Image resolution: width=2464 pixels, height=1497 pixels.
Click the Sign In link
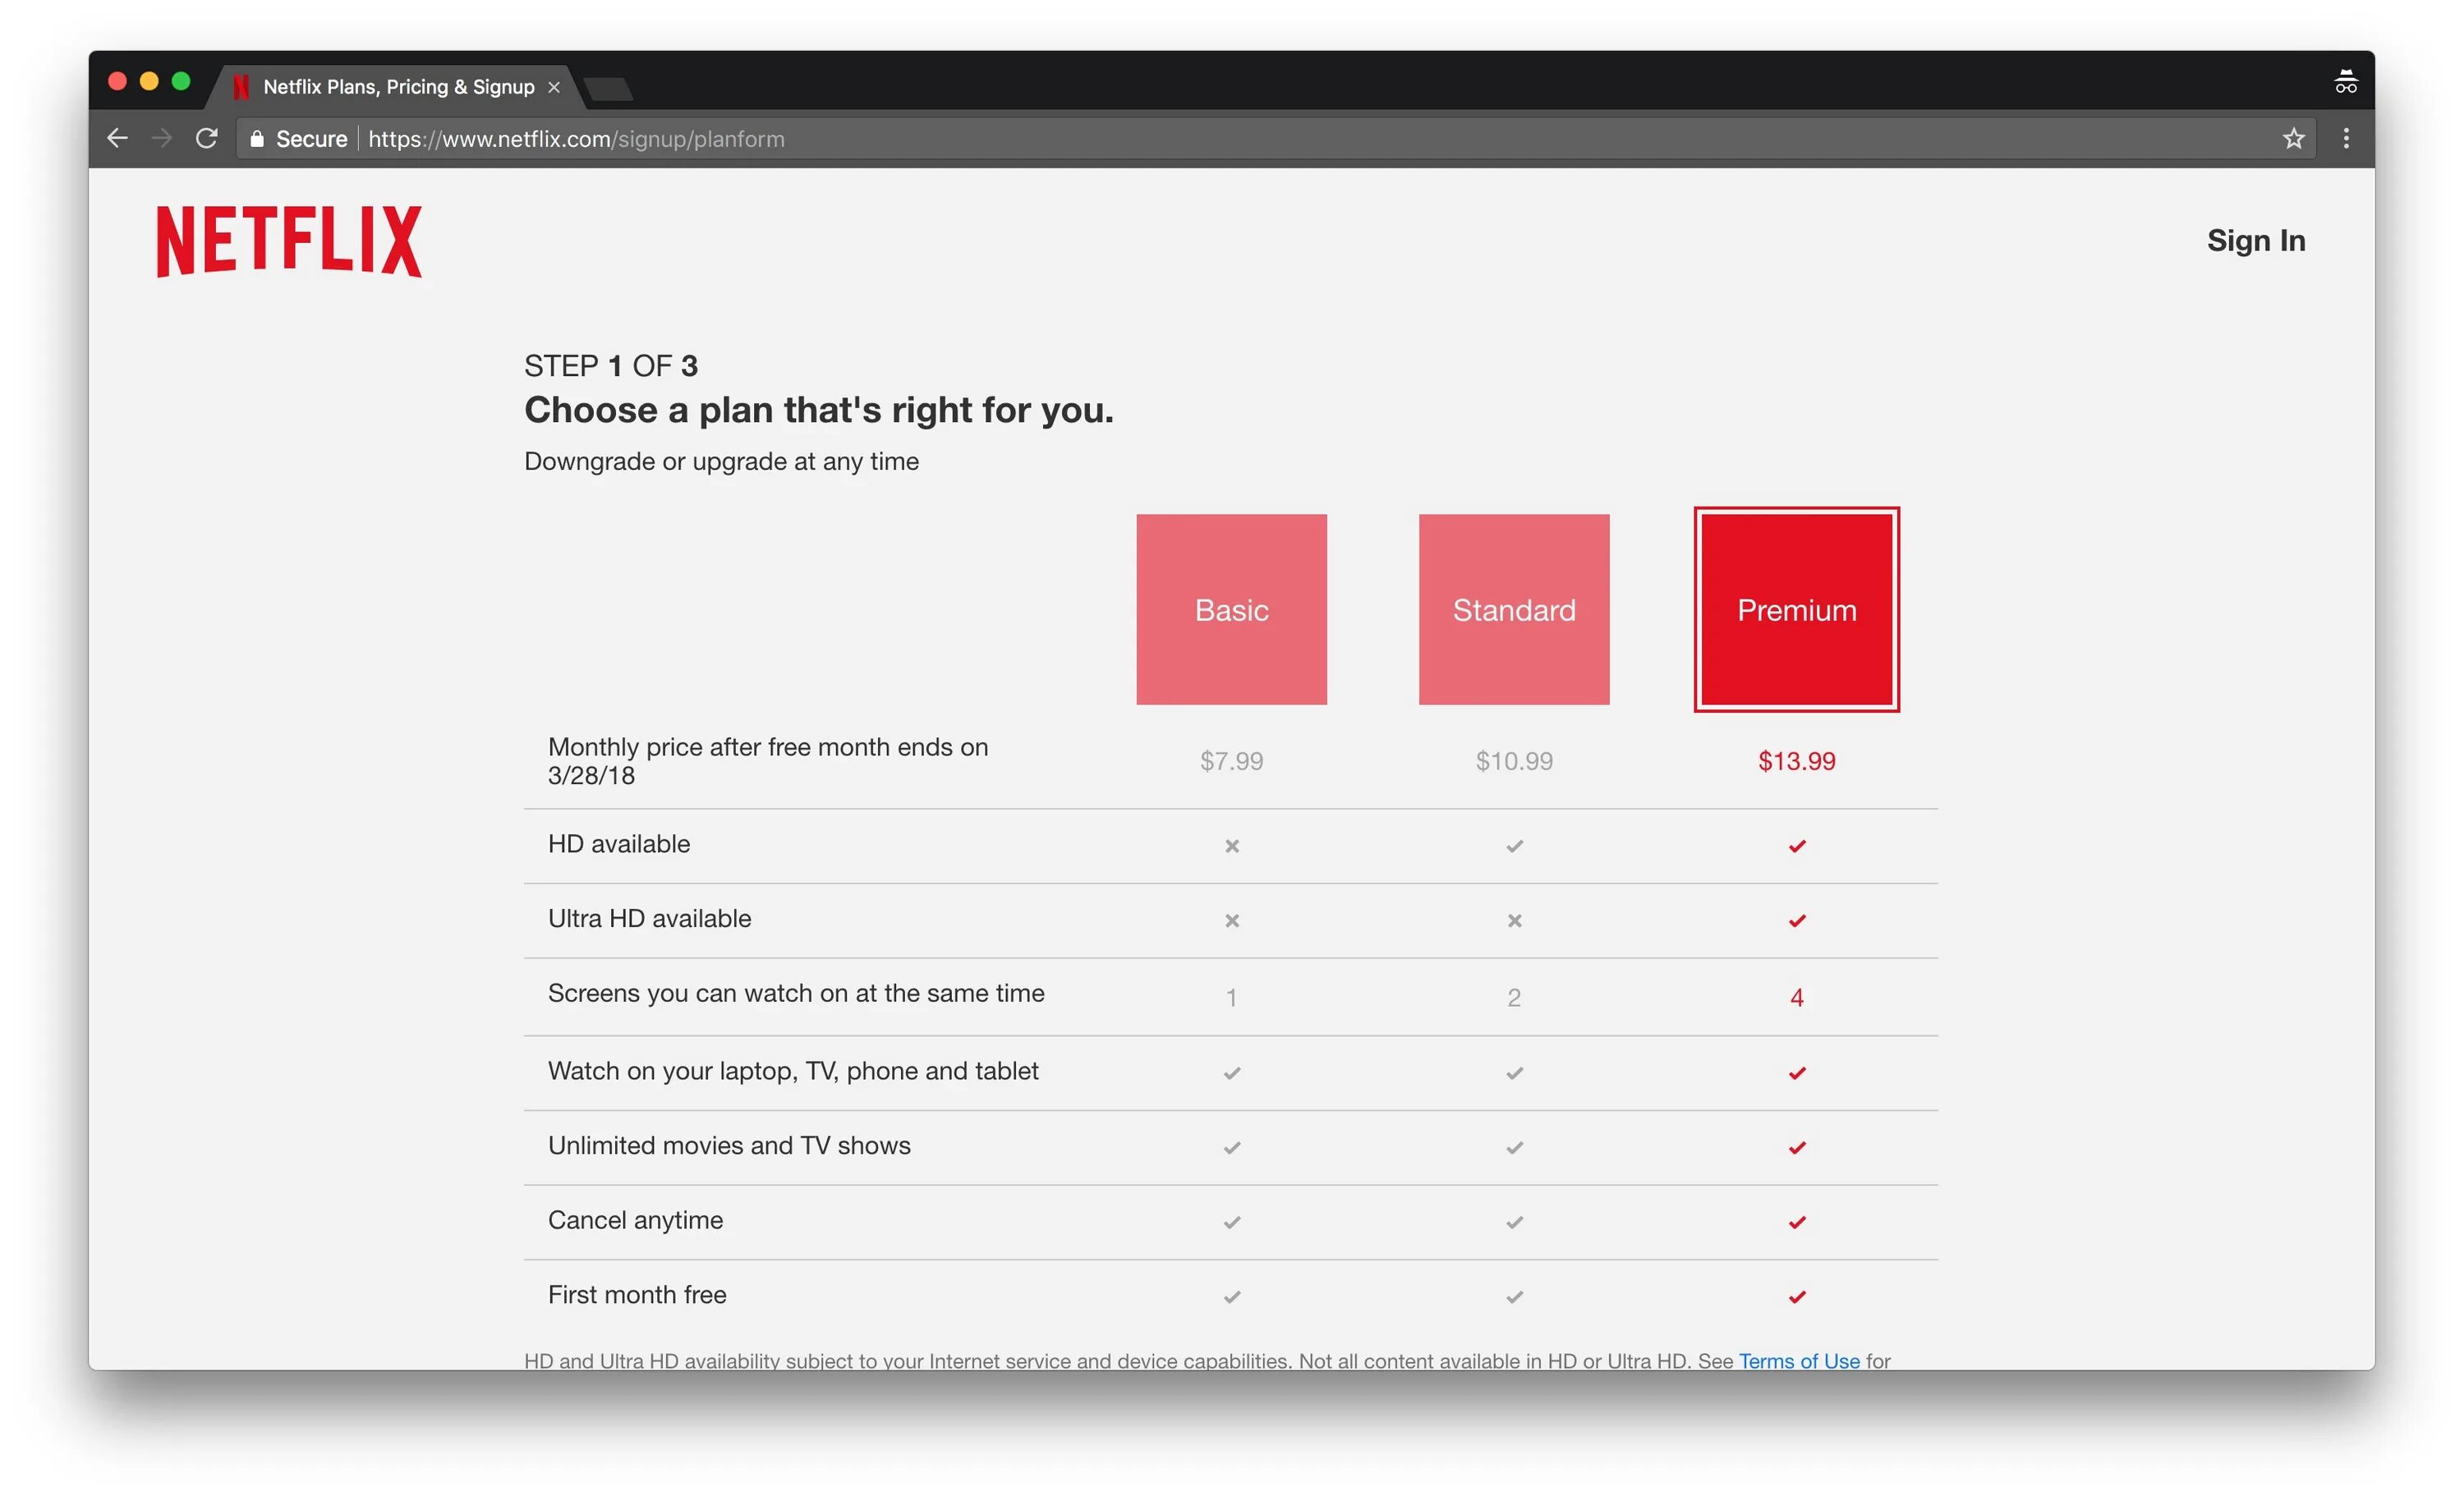click(x=2255, y=241)
